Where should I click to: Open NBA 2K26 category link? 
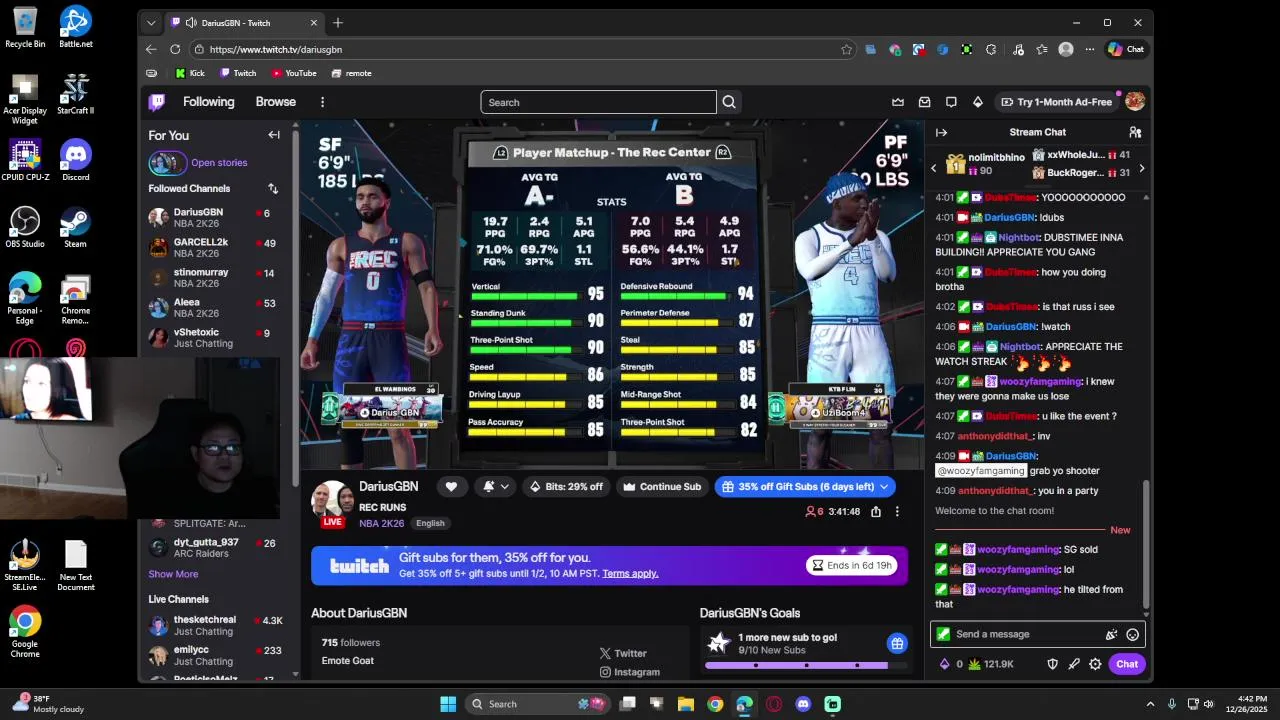[382, 523]
